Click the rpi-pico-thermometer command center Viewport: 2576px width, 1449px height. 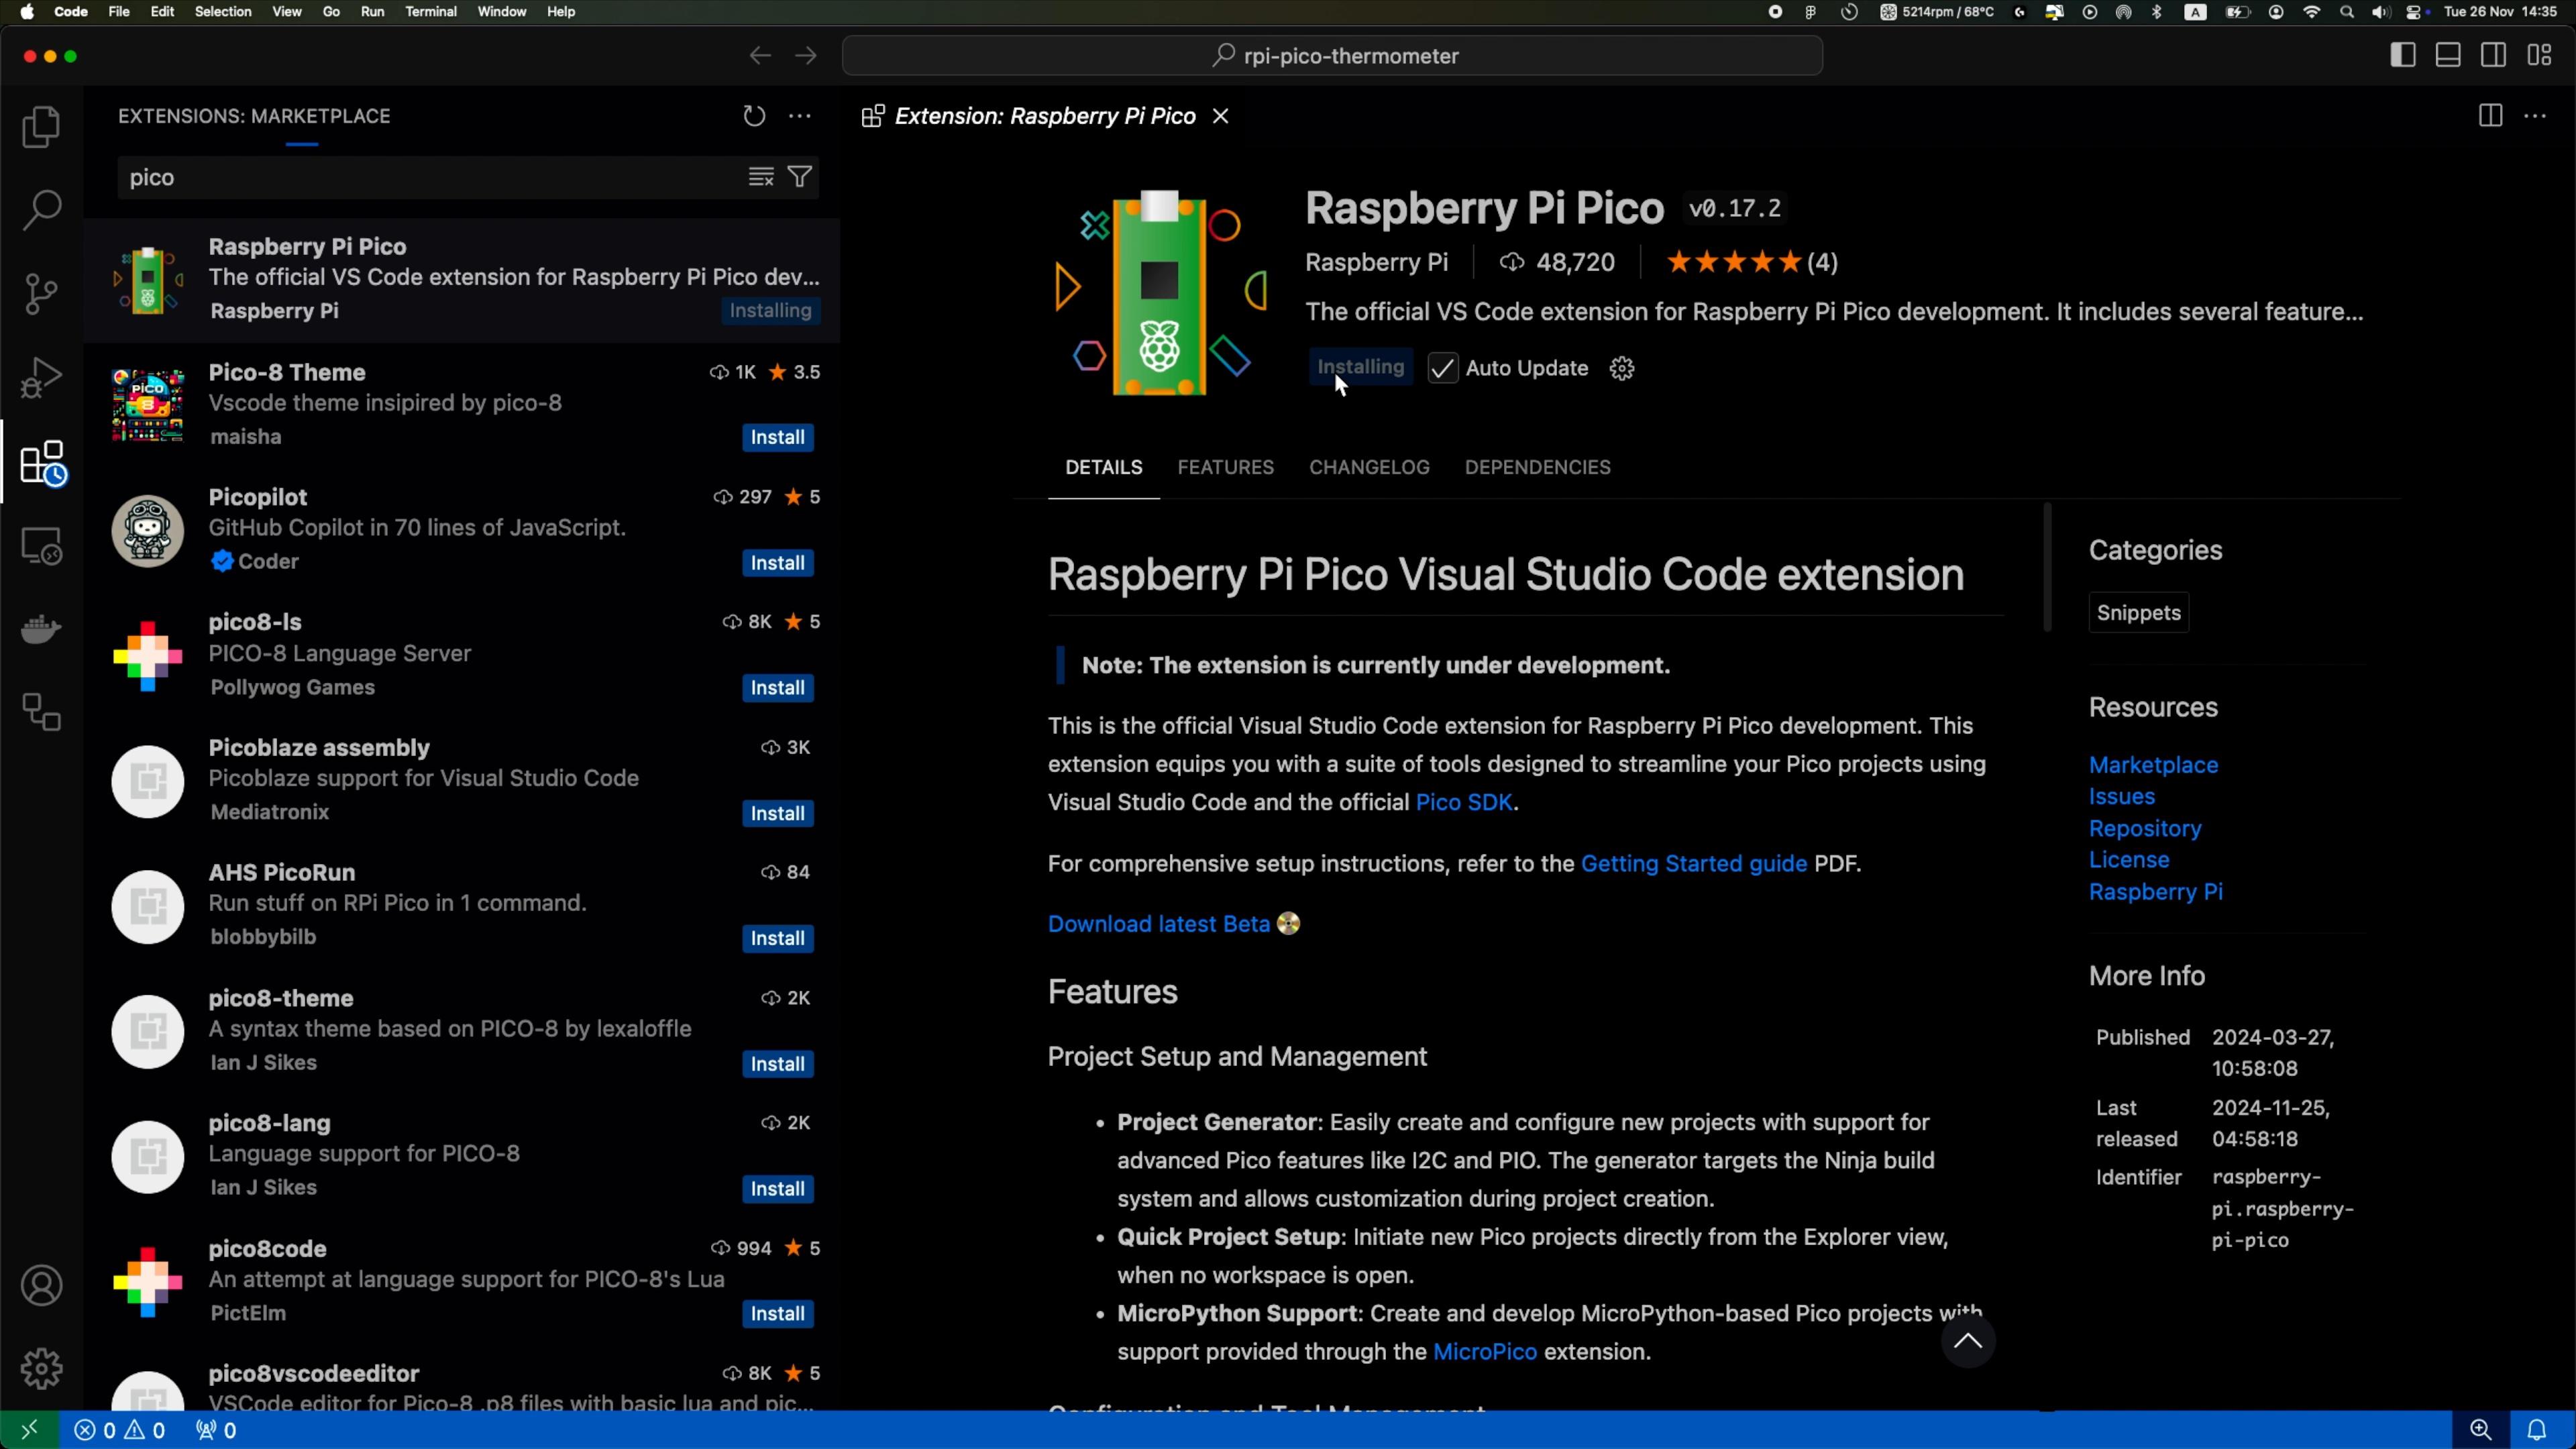[x=1332, y=56]
